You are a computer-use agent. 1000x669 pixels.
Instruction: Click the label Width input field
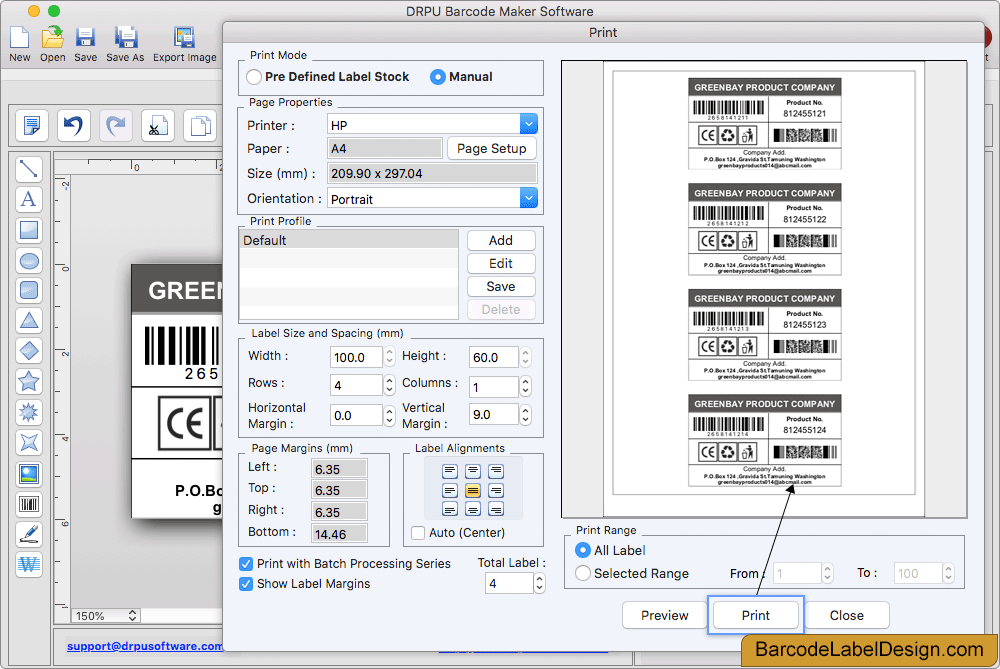(x=356, y=357)
